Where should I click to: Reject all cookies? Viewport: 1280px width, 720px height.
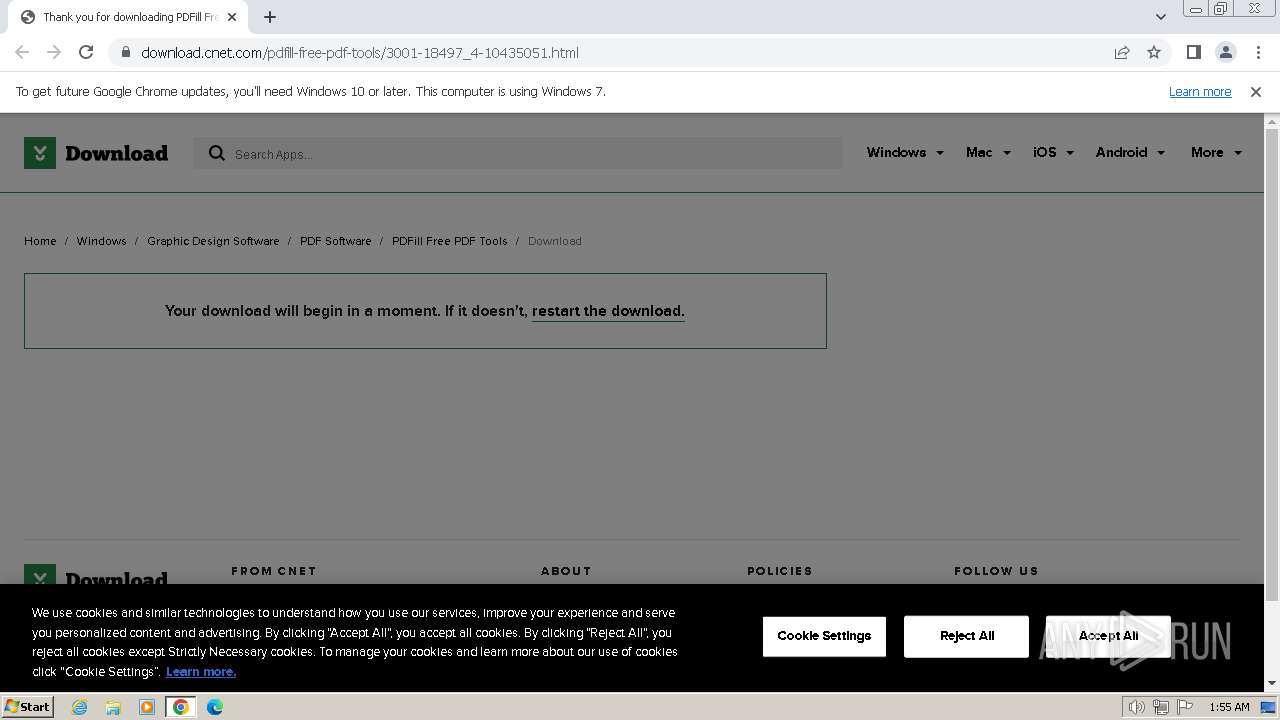click(966, 636)
